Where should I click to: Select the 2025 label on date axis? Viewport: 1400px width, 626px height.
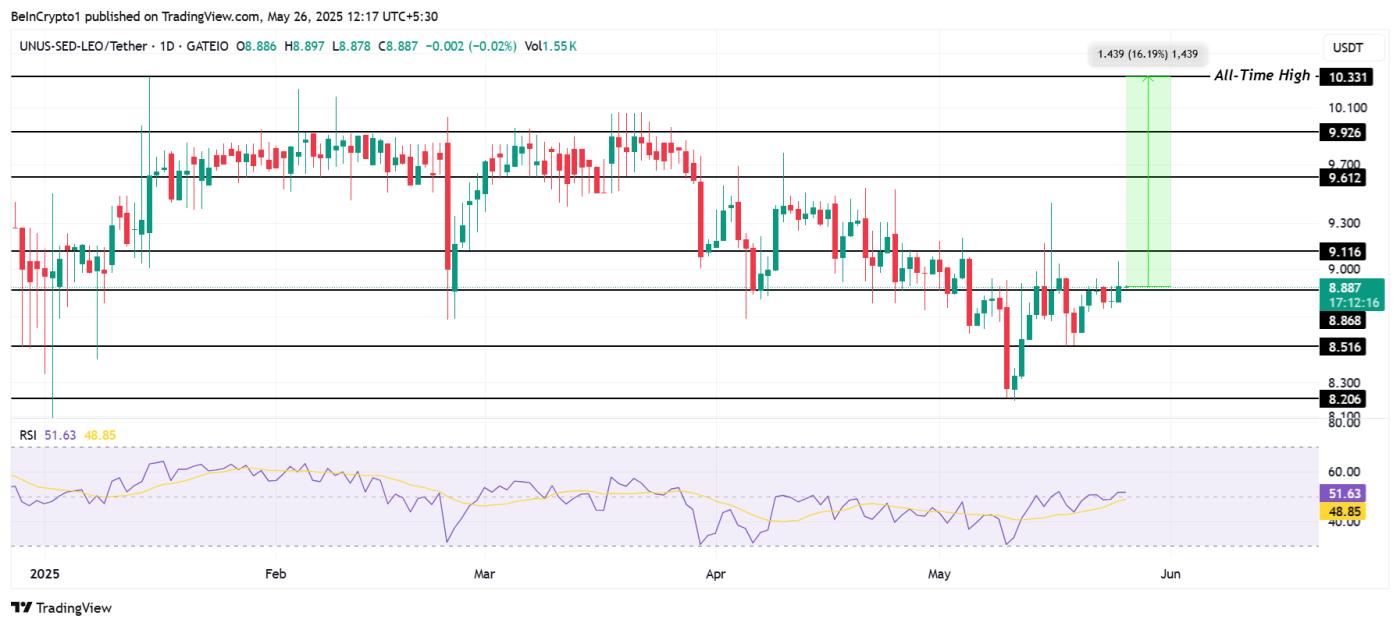(45, 575)
